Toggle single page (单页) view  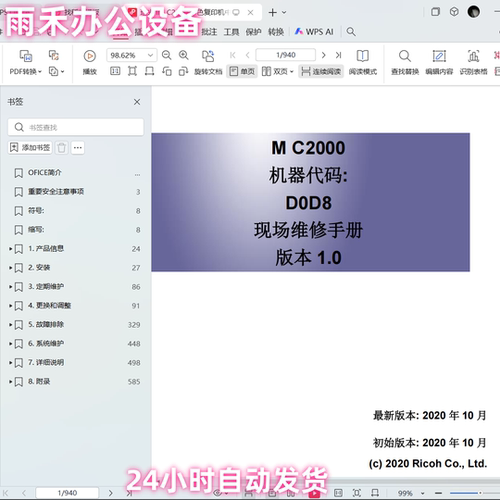[x=242, y=71]
